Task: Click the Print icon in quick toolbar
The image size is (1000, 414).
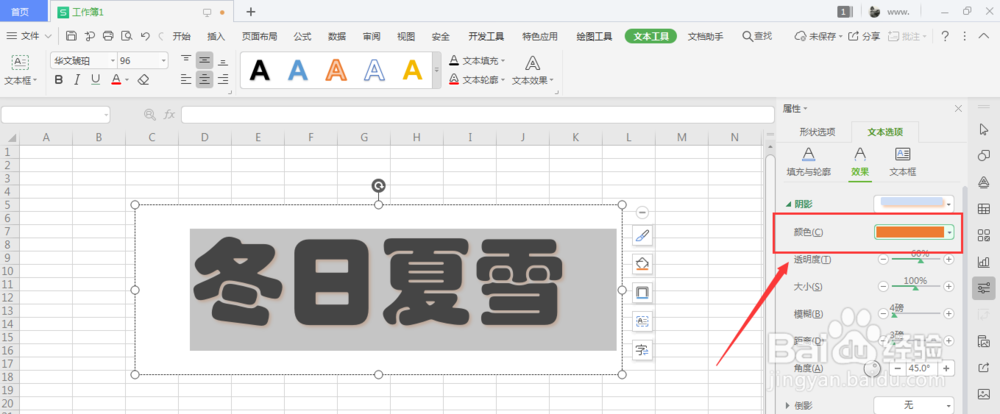Action: pos(108,36)
